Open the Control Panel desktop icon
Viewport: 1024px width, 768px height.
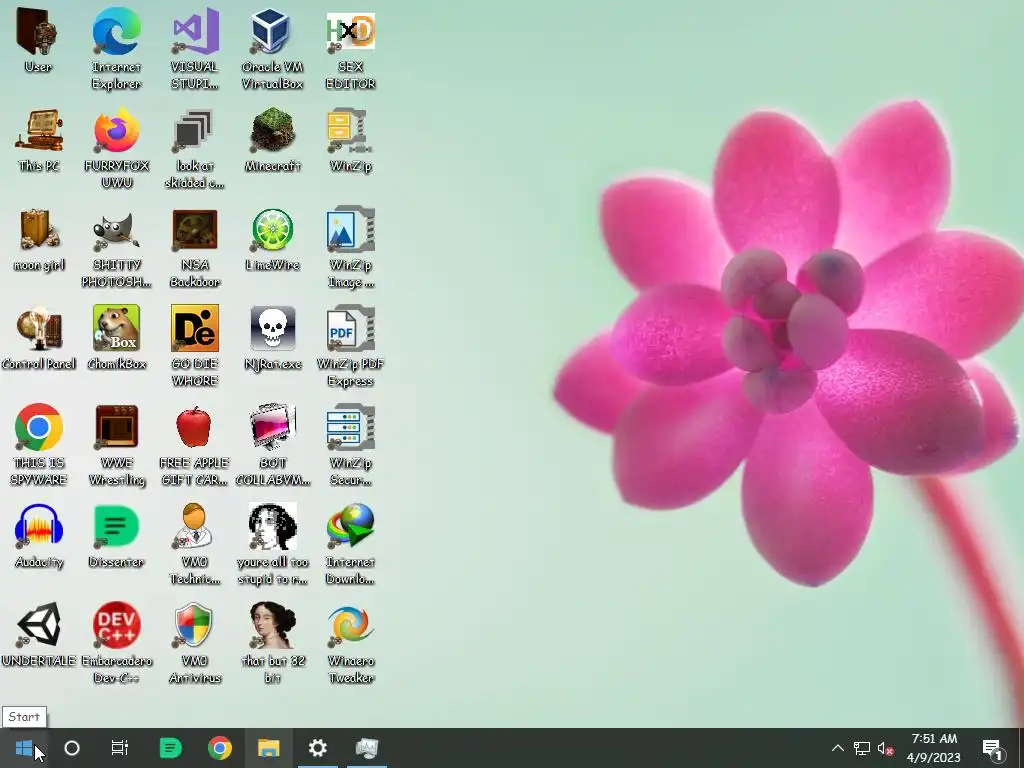(39, 328)
